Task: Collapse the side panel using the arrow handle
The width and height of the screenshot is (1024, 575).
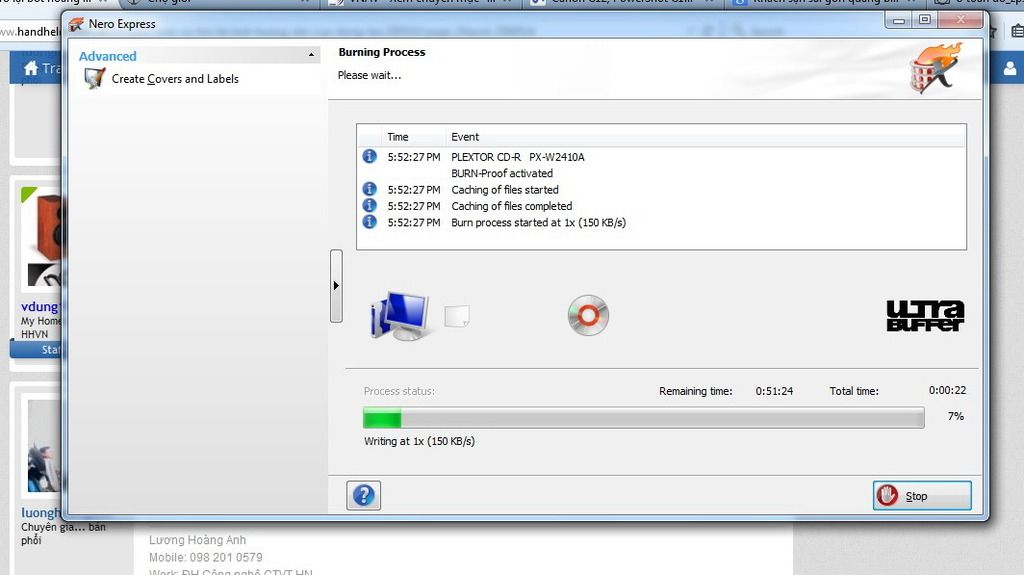Action: click(336, 286)
